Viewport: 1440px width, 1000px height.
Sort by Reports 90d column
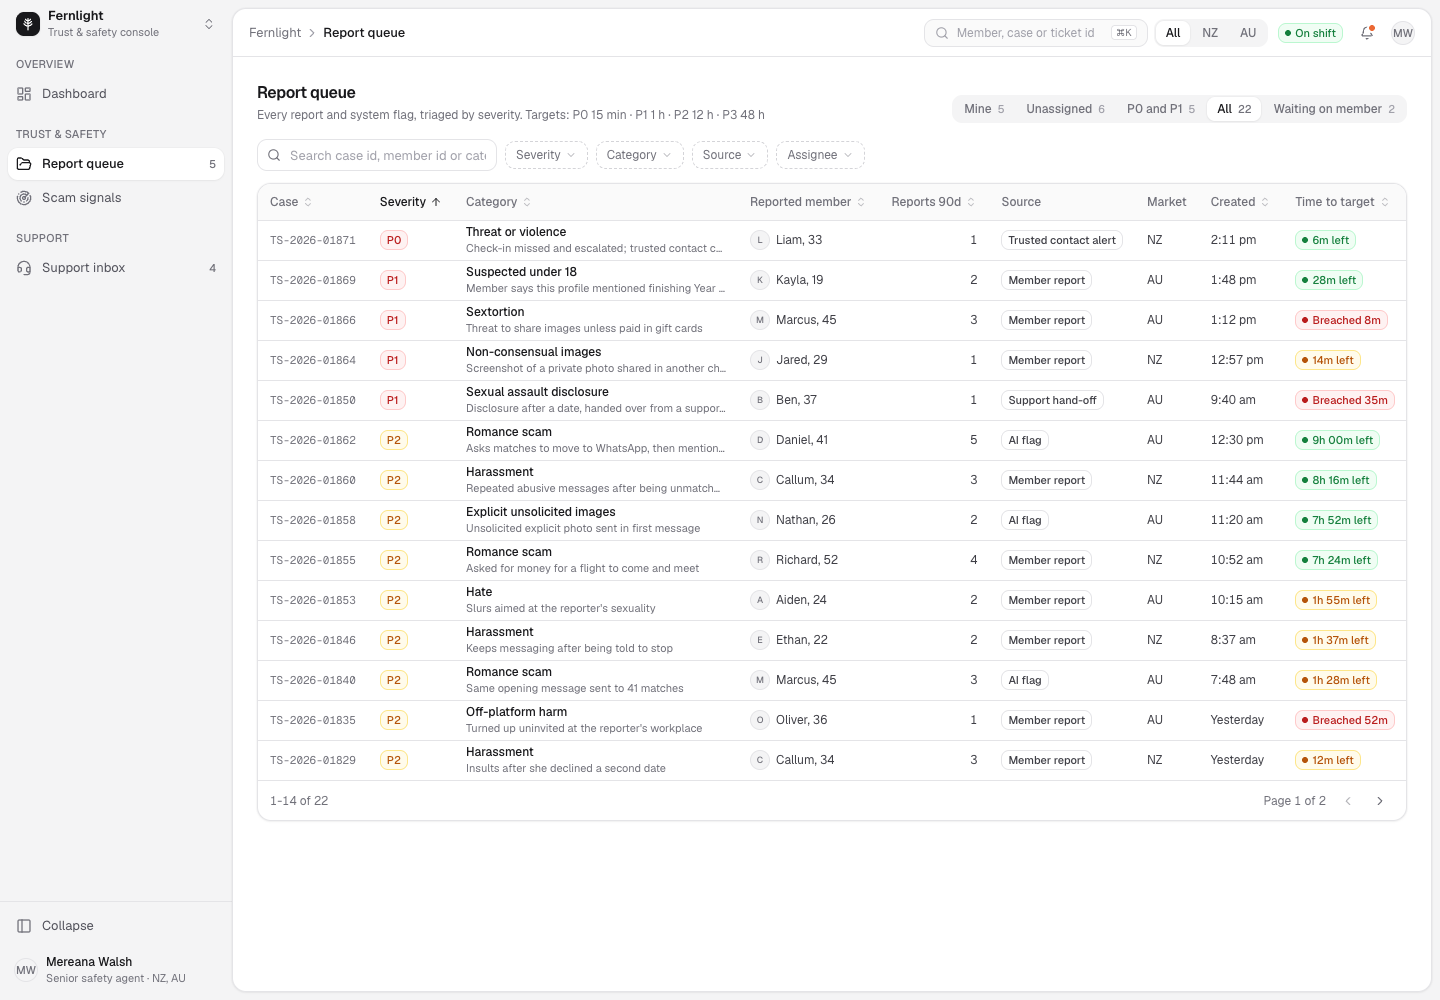point(933,202)
